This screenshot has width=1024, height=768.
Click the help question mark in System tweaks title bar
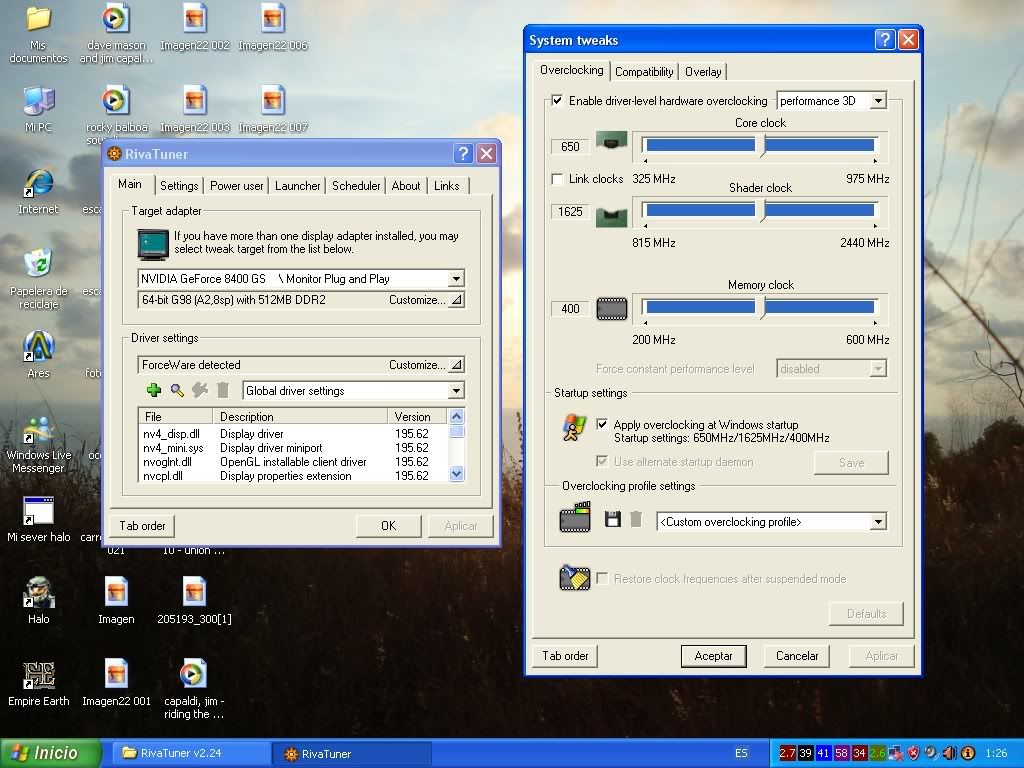click(884, 40)
